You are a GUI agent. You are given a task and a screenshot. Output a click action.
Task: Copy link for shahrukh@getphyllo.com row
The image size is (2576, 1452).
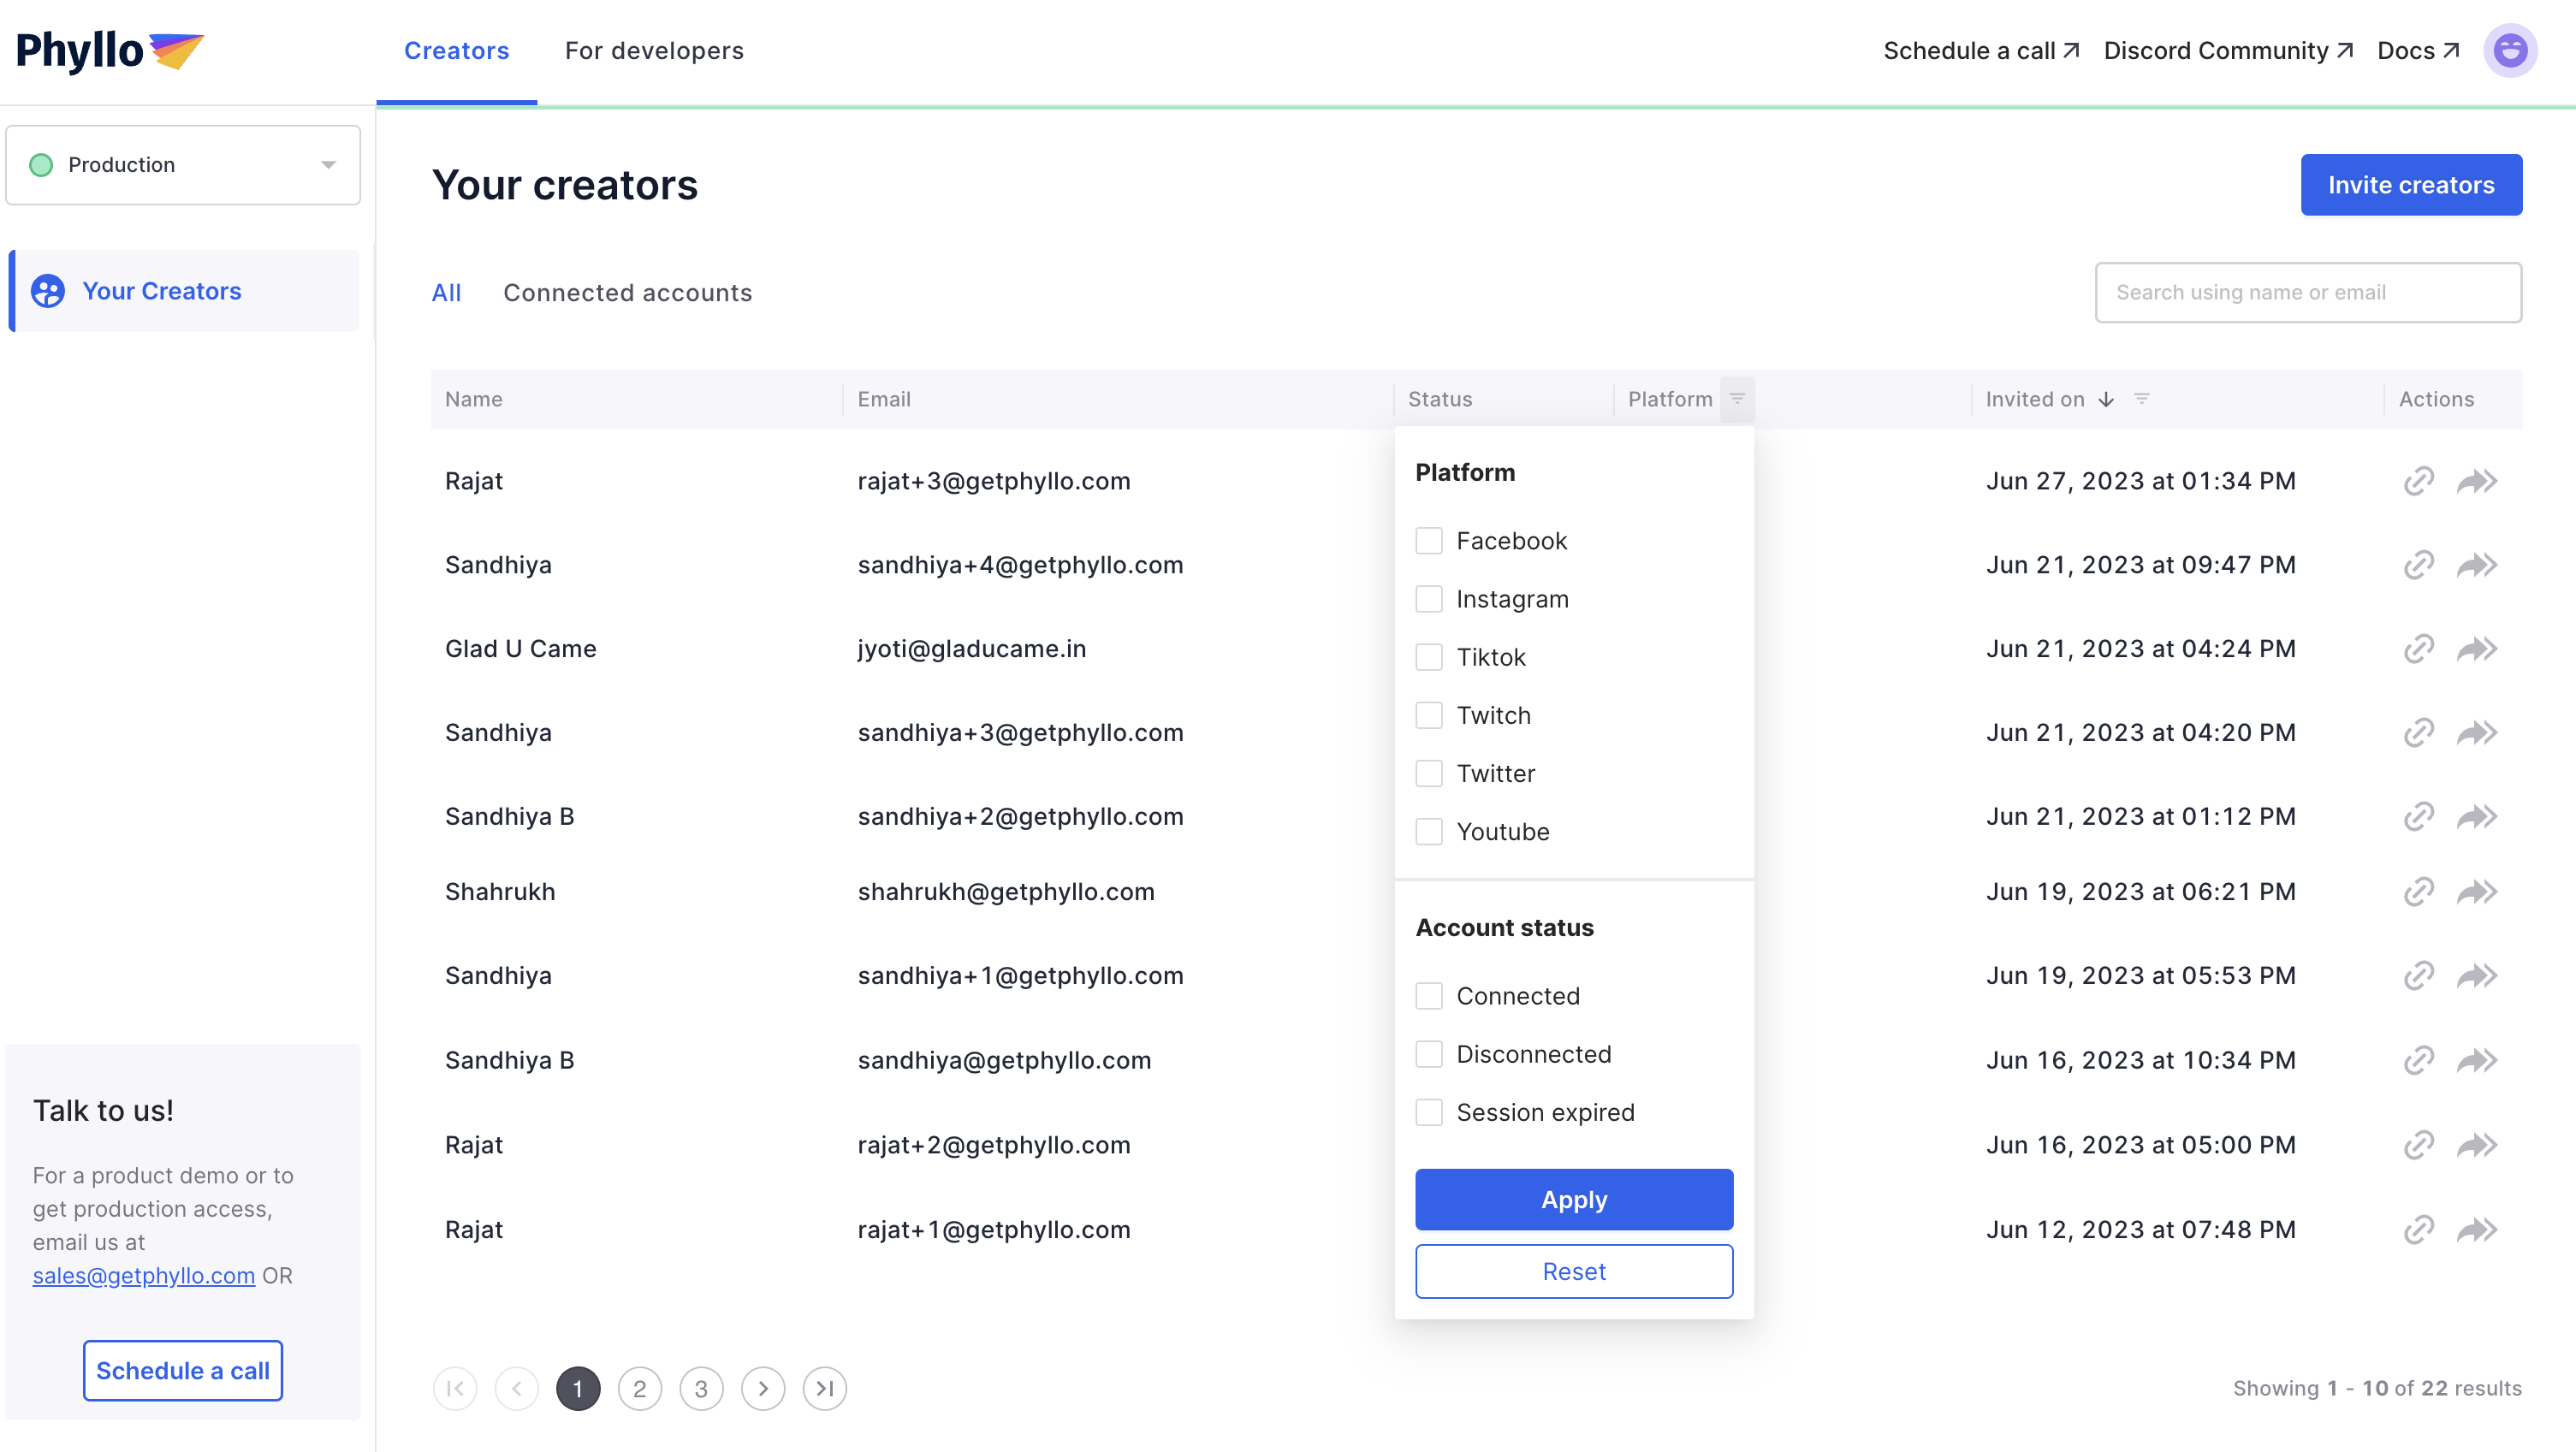pyautogui.click(x=2418, y=891)
